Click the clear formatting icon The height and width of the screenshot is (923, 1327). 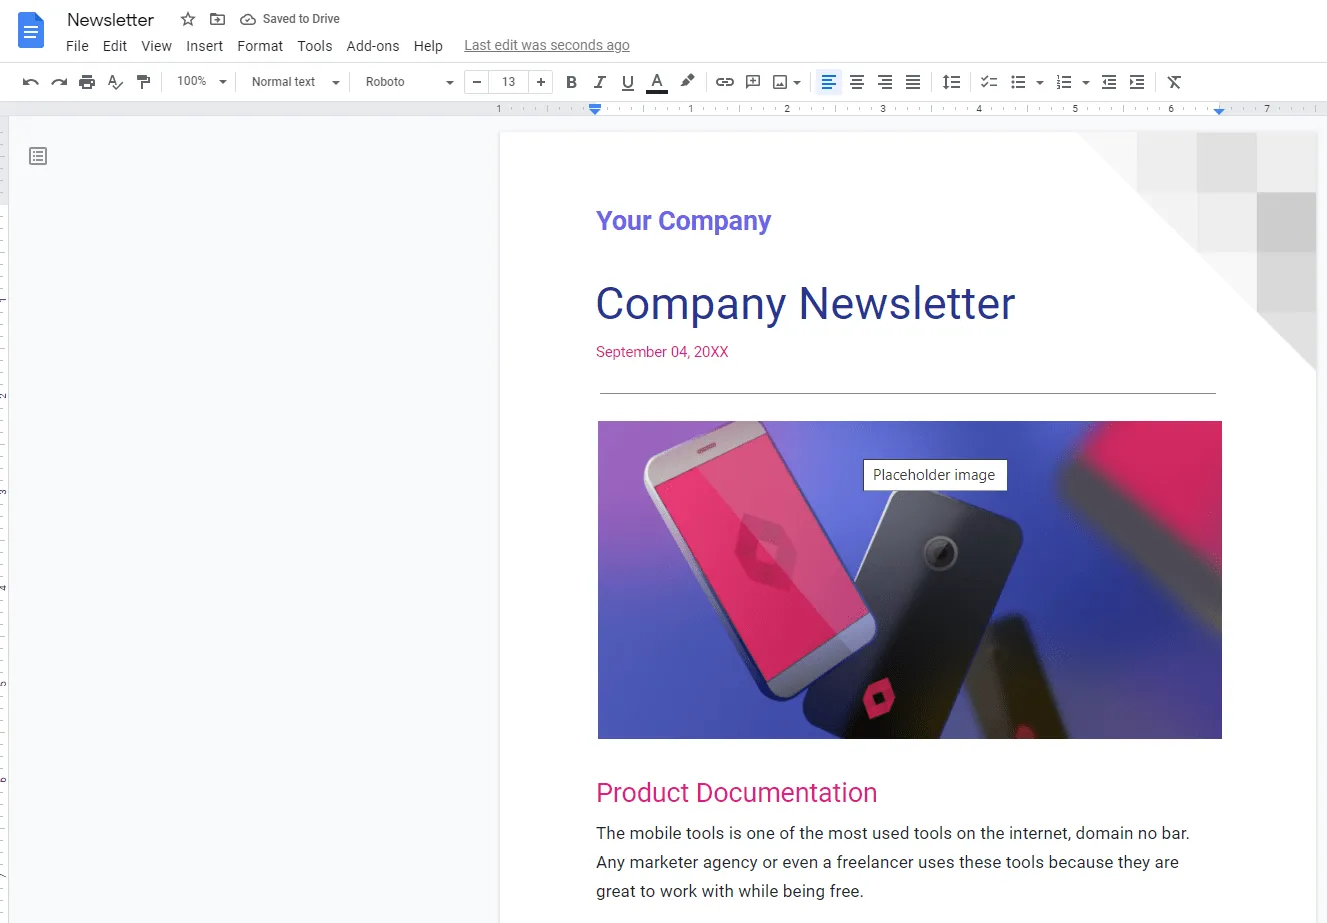pyautogui.click(x=1174, y=82)
